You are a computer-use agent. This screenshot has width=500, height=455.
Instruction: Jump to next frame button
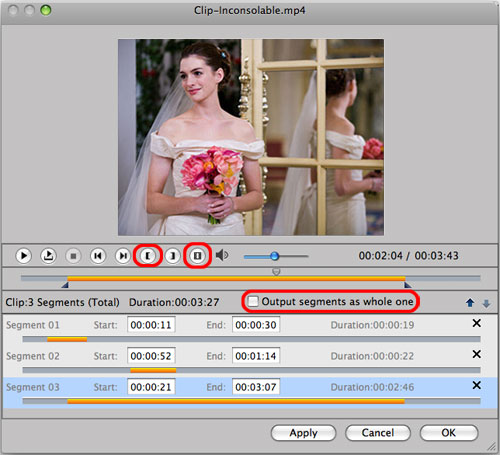point(123,256)
